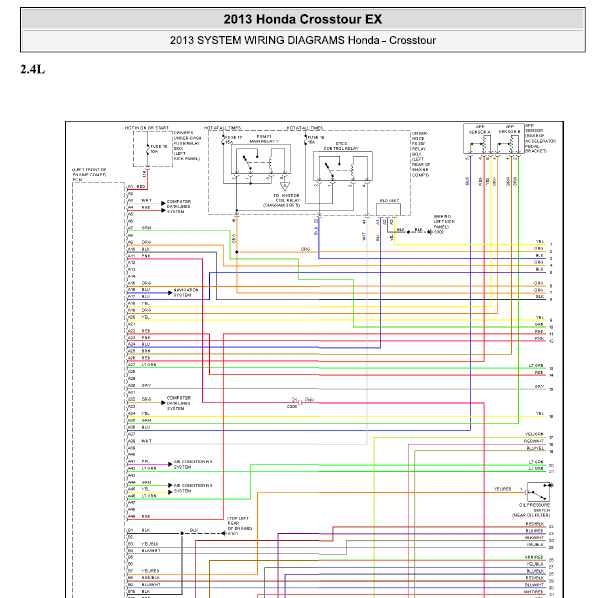Viewport: 603px width, 598px height.
Task: Click the Fuse 16 10A symbol
Action: coord(148,149)
